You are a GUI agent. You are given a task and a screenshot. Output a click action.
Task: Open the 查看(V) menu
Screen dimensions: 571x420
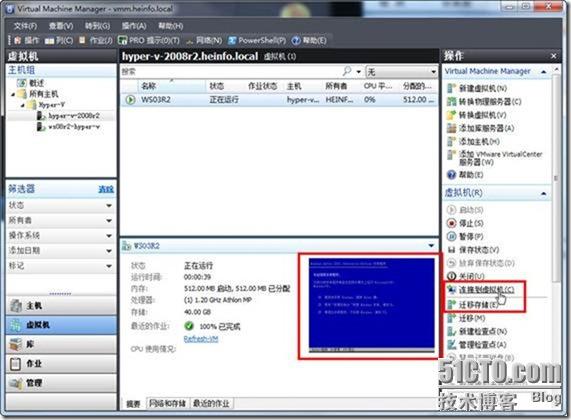pos(61,26)
